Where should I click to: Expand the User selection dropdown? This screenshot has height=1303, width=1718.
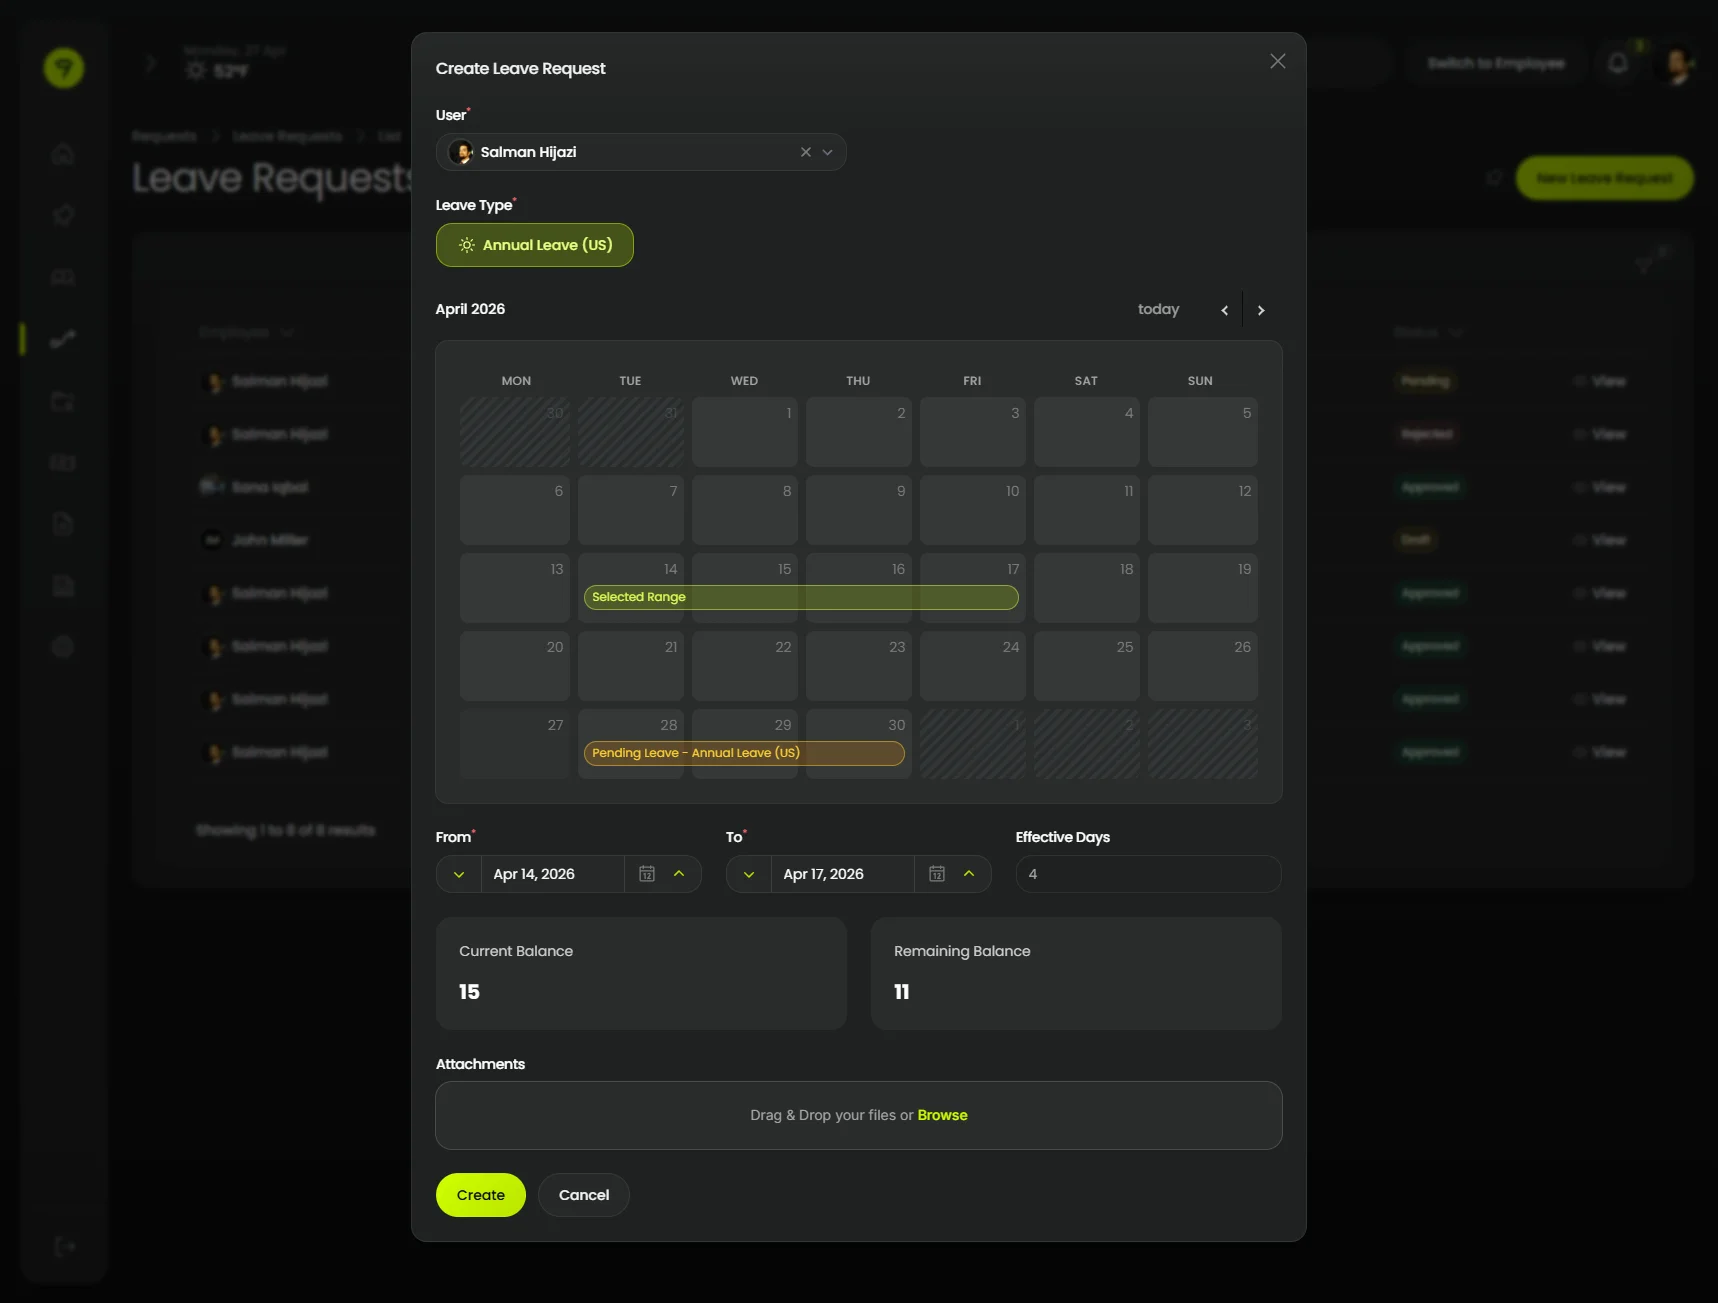click(828, 152)
